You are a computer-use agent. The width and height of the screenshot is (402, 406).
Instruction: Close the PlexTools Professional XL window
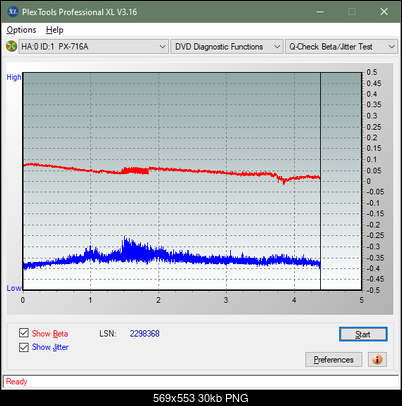[384, 12]
